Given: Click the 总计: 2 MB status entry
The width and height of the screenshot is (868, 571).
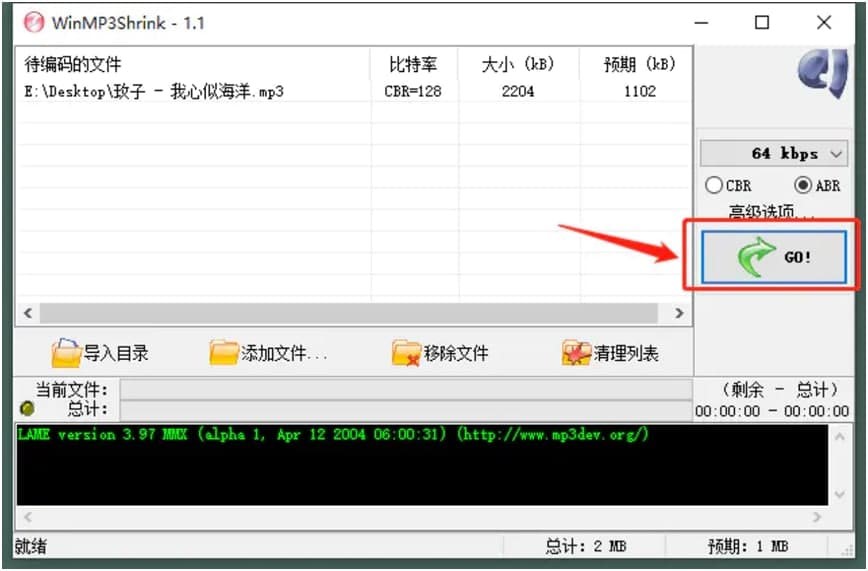Looking at the screenshot, I should [x=586, y=546].
